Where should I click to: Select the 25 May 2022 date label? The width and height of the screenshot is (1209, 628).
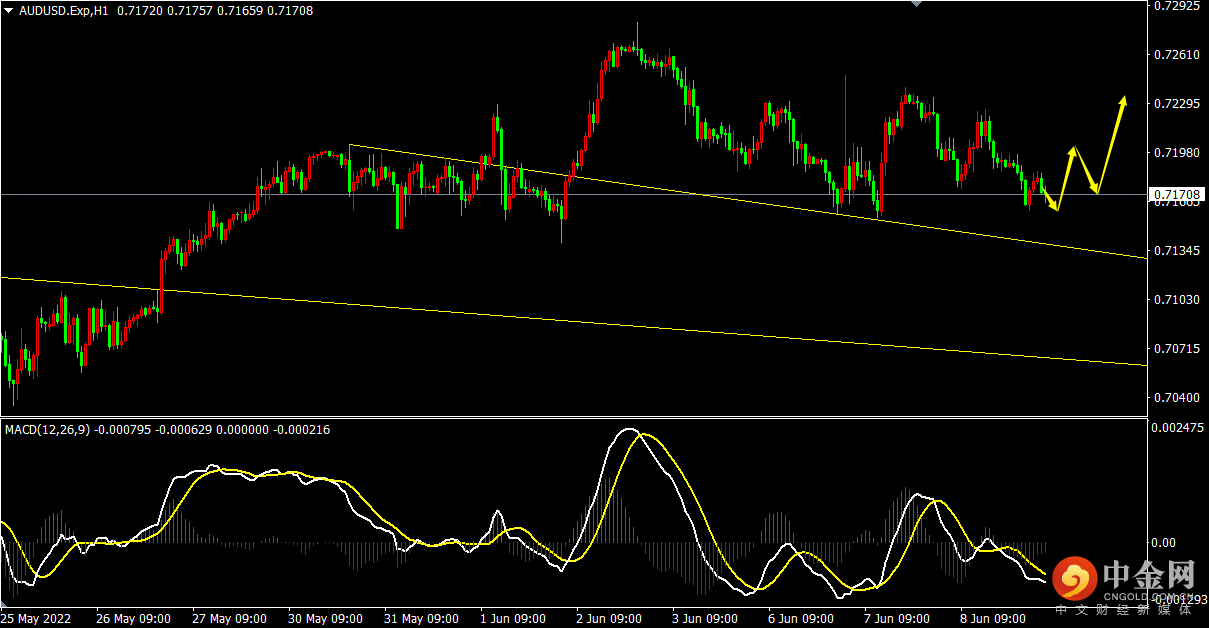point(35,618)
